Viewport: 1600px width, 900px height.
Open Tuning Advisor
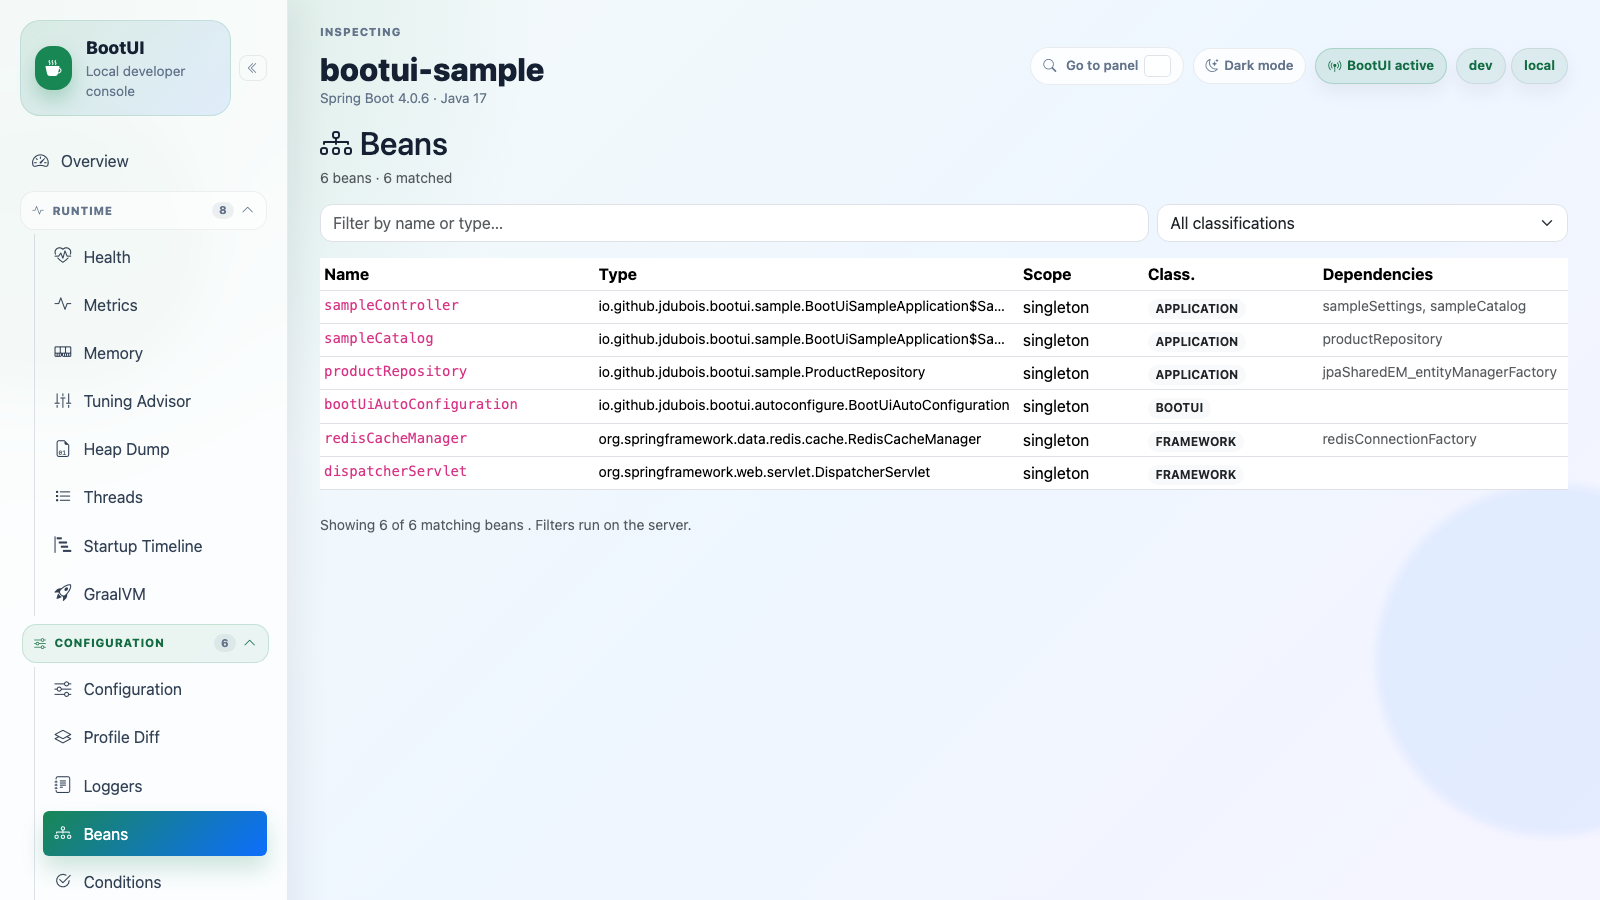[155, 401]
